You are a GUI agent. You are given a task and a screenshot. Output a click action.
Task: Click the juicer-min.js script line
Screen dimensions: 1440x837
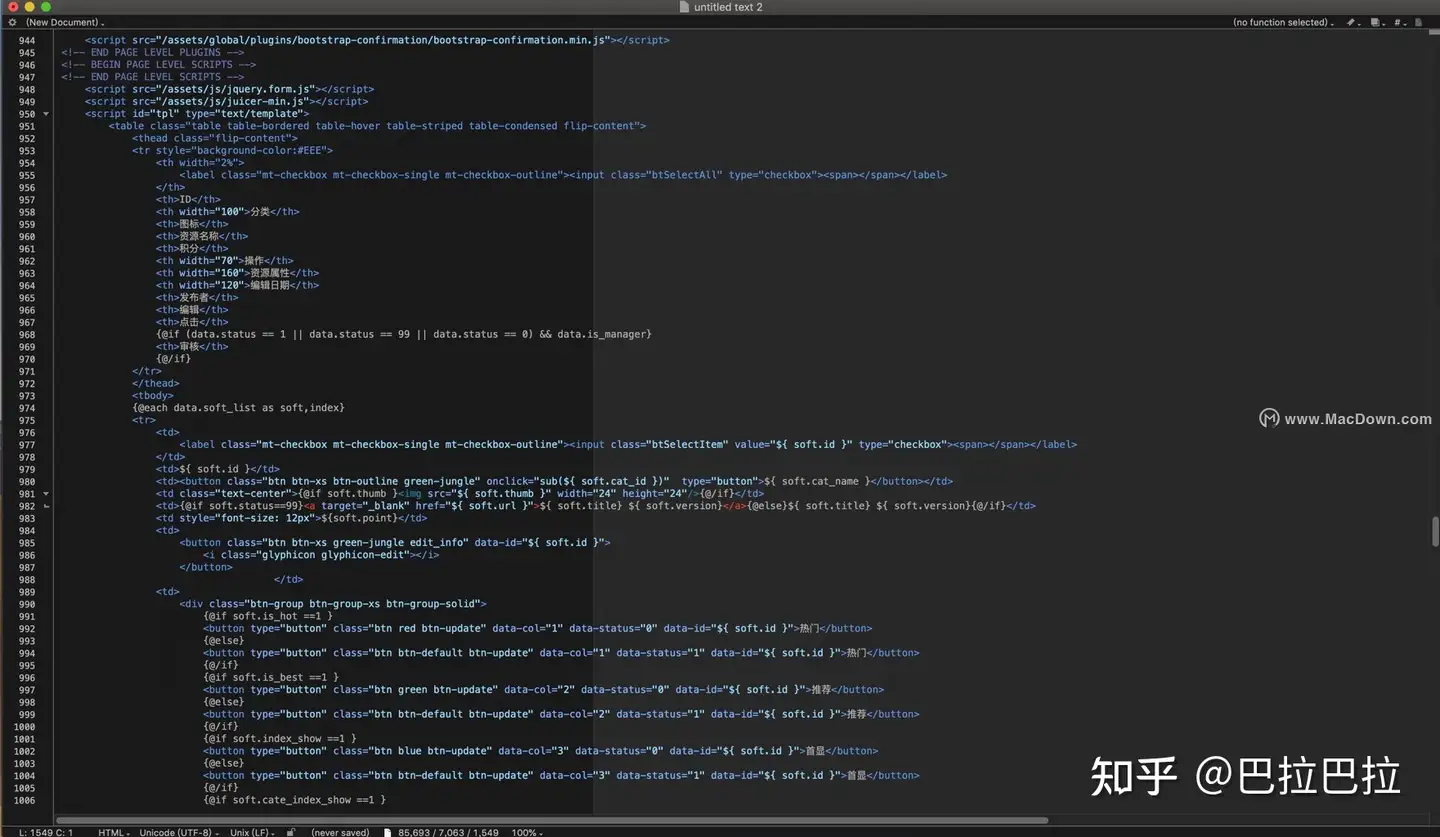pos(226,101)
